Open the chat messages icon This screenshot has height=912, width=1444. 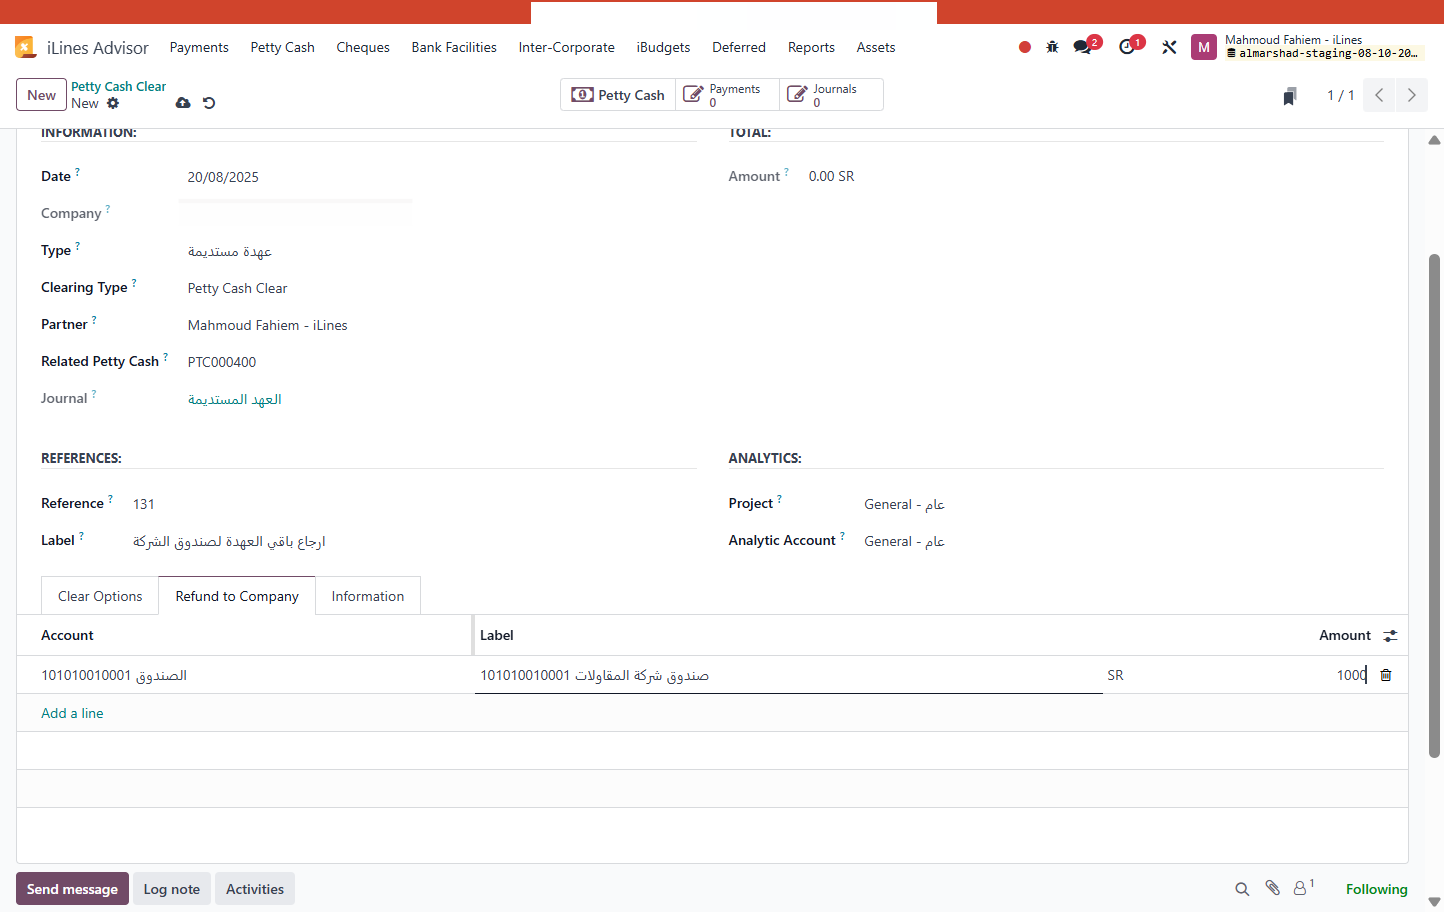tap(1082, 47)
